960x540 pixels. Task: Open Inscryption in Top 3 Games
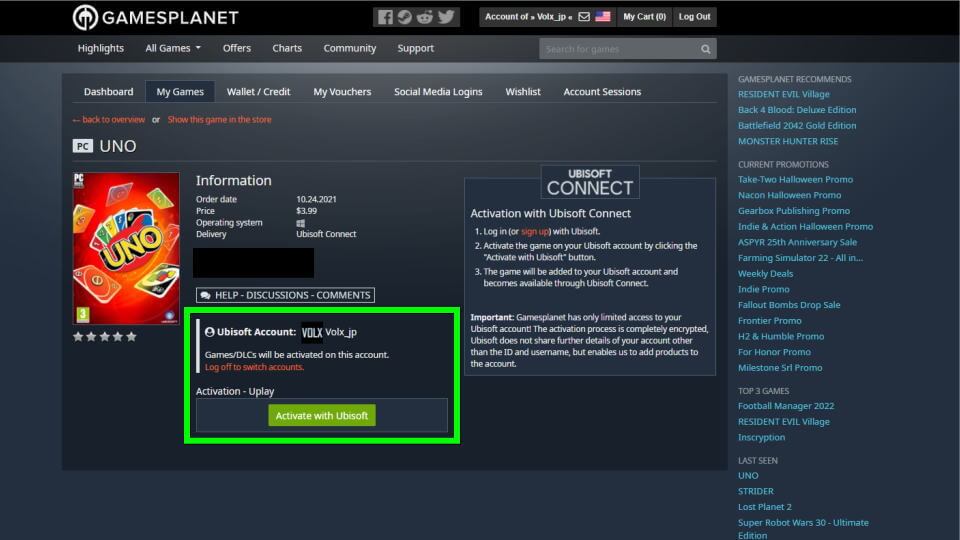pos(762,438)
